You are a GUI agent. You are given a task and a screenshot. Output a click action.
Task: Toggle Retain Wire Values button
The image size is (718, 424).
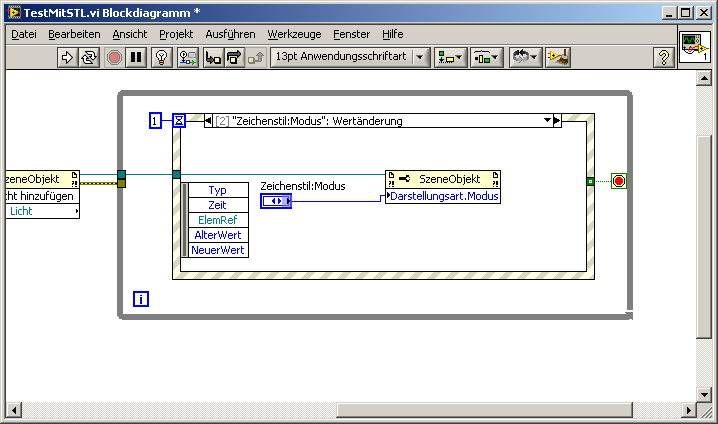point(188,57)
